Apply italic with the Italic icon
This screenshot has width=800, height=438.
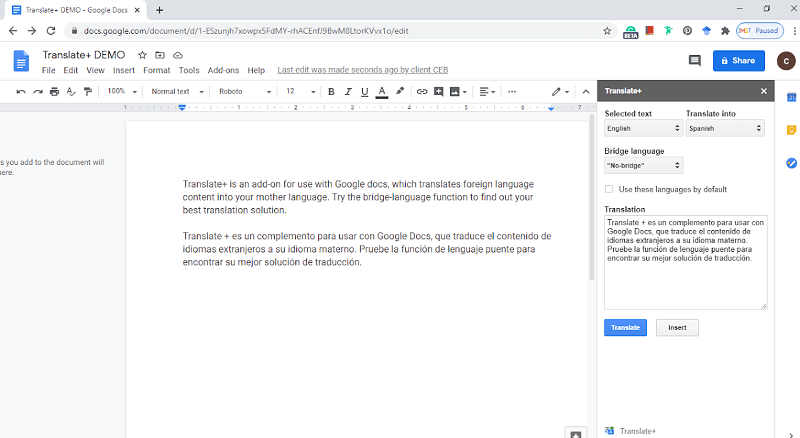(348, 91)
